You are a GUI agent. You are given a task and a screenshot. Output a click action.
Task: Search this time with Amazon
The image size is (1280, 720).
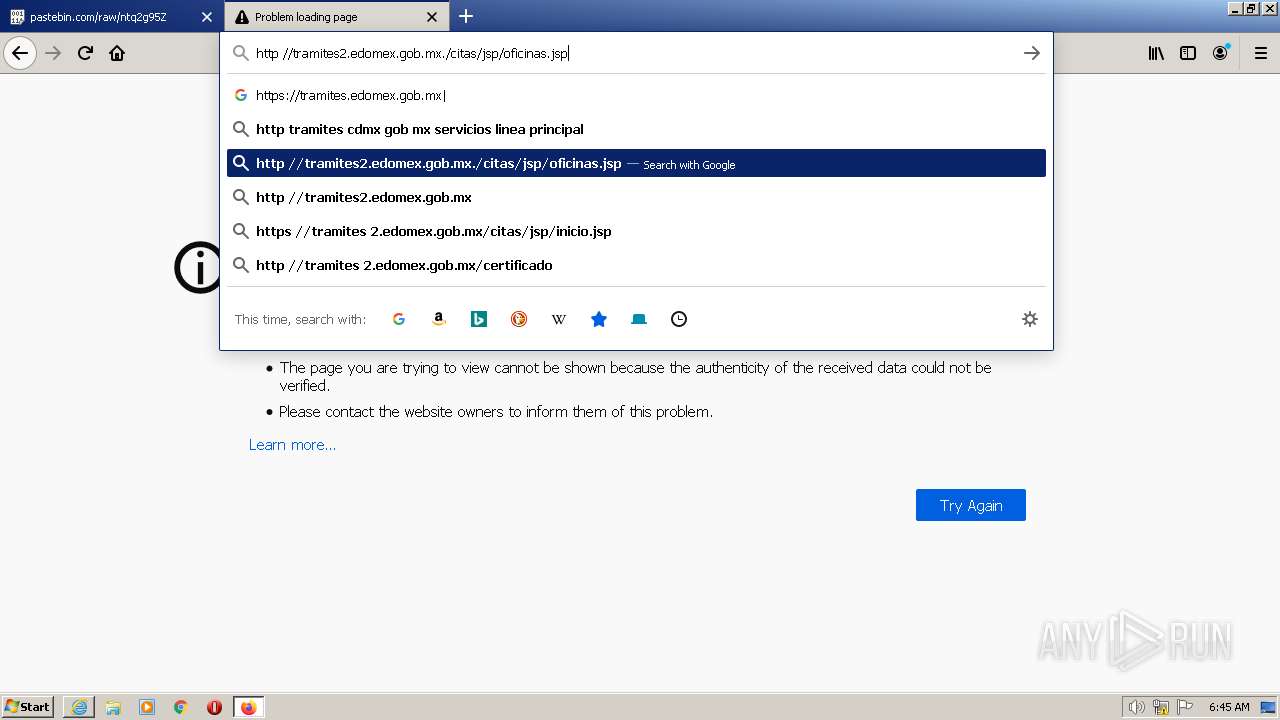point(438,319)
